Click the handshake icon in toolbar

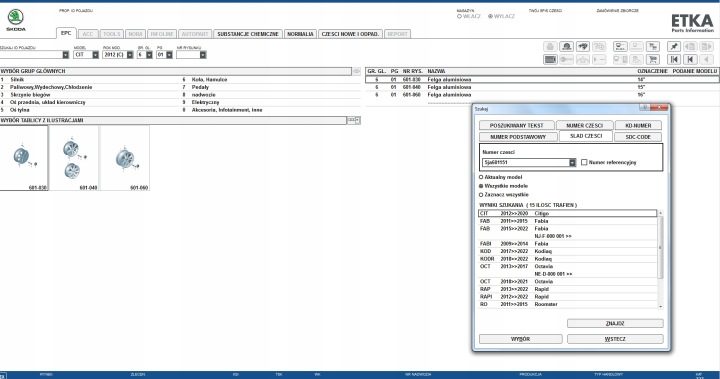pyautogui.click(x=583, y=46)
